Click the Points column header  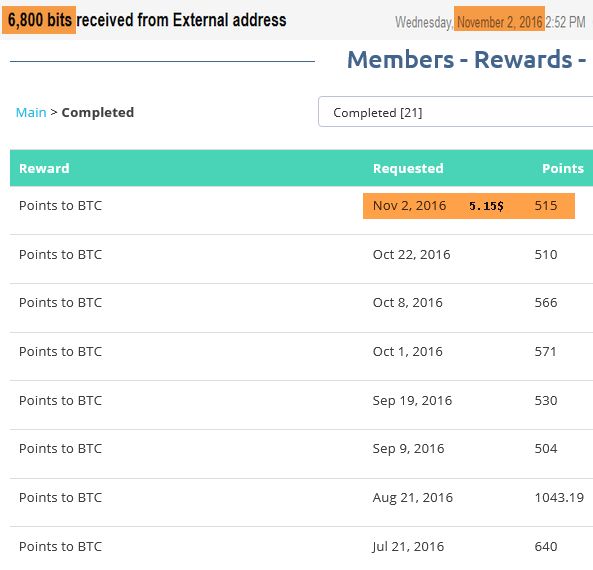(x=563, y=168)
